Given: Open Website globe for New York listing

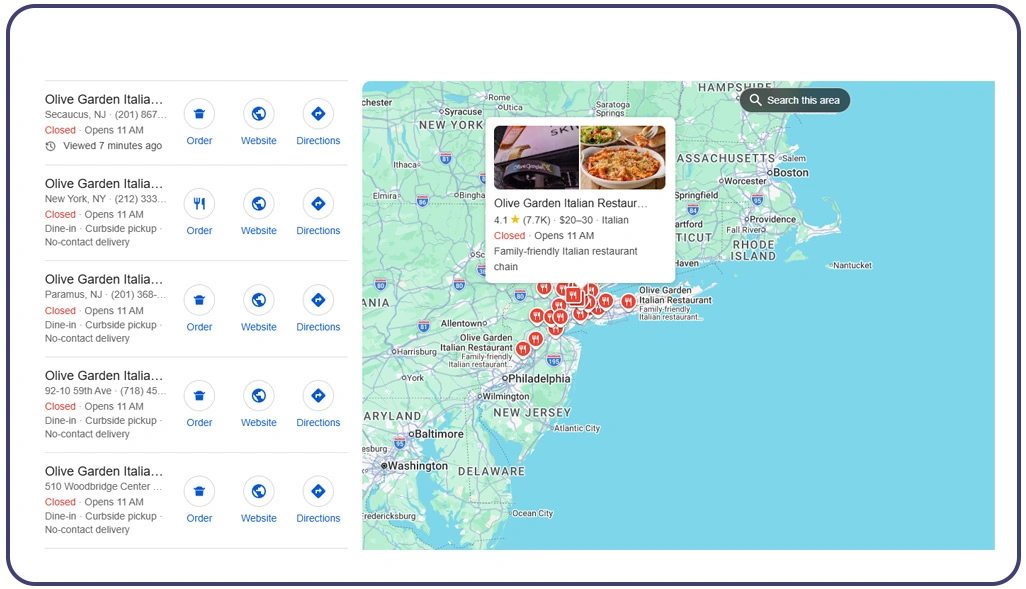Looking at the screenshot, I should coord(258,204).
